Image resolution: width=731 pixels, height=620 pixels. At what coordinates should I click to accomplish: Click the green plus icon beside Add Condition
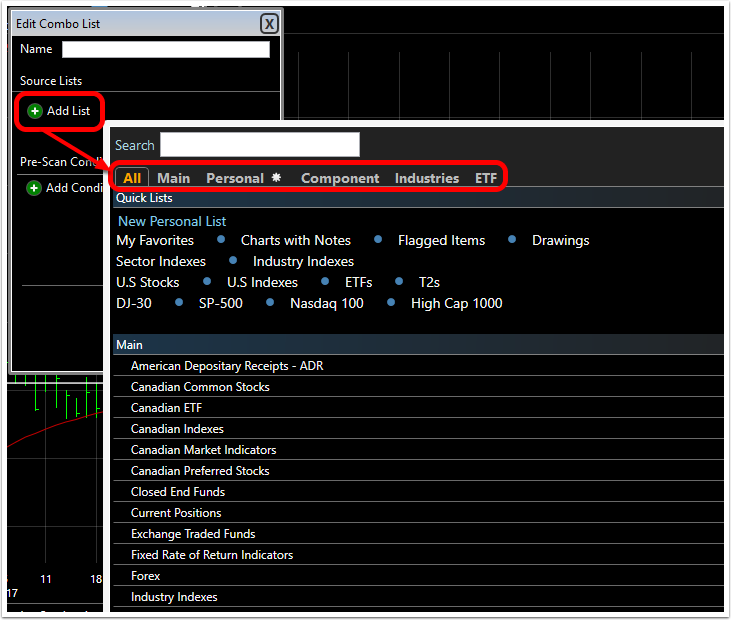coord(34,188)
